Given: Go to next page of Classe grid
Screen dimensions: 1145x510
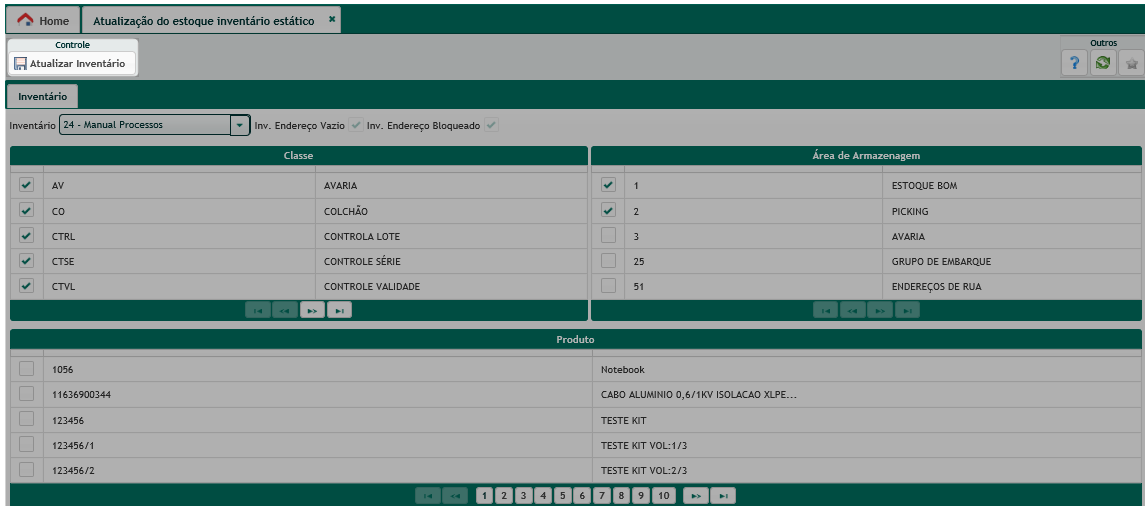Looking at the screenshot, I should [313, 311].
